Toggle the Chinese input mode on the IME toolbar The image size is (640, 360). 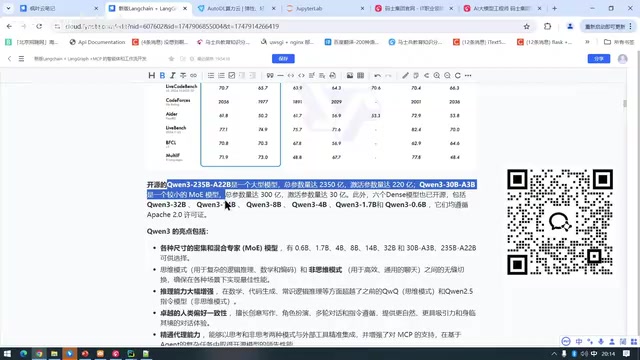click(579, 341)
